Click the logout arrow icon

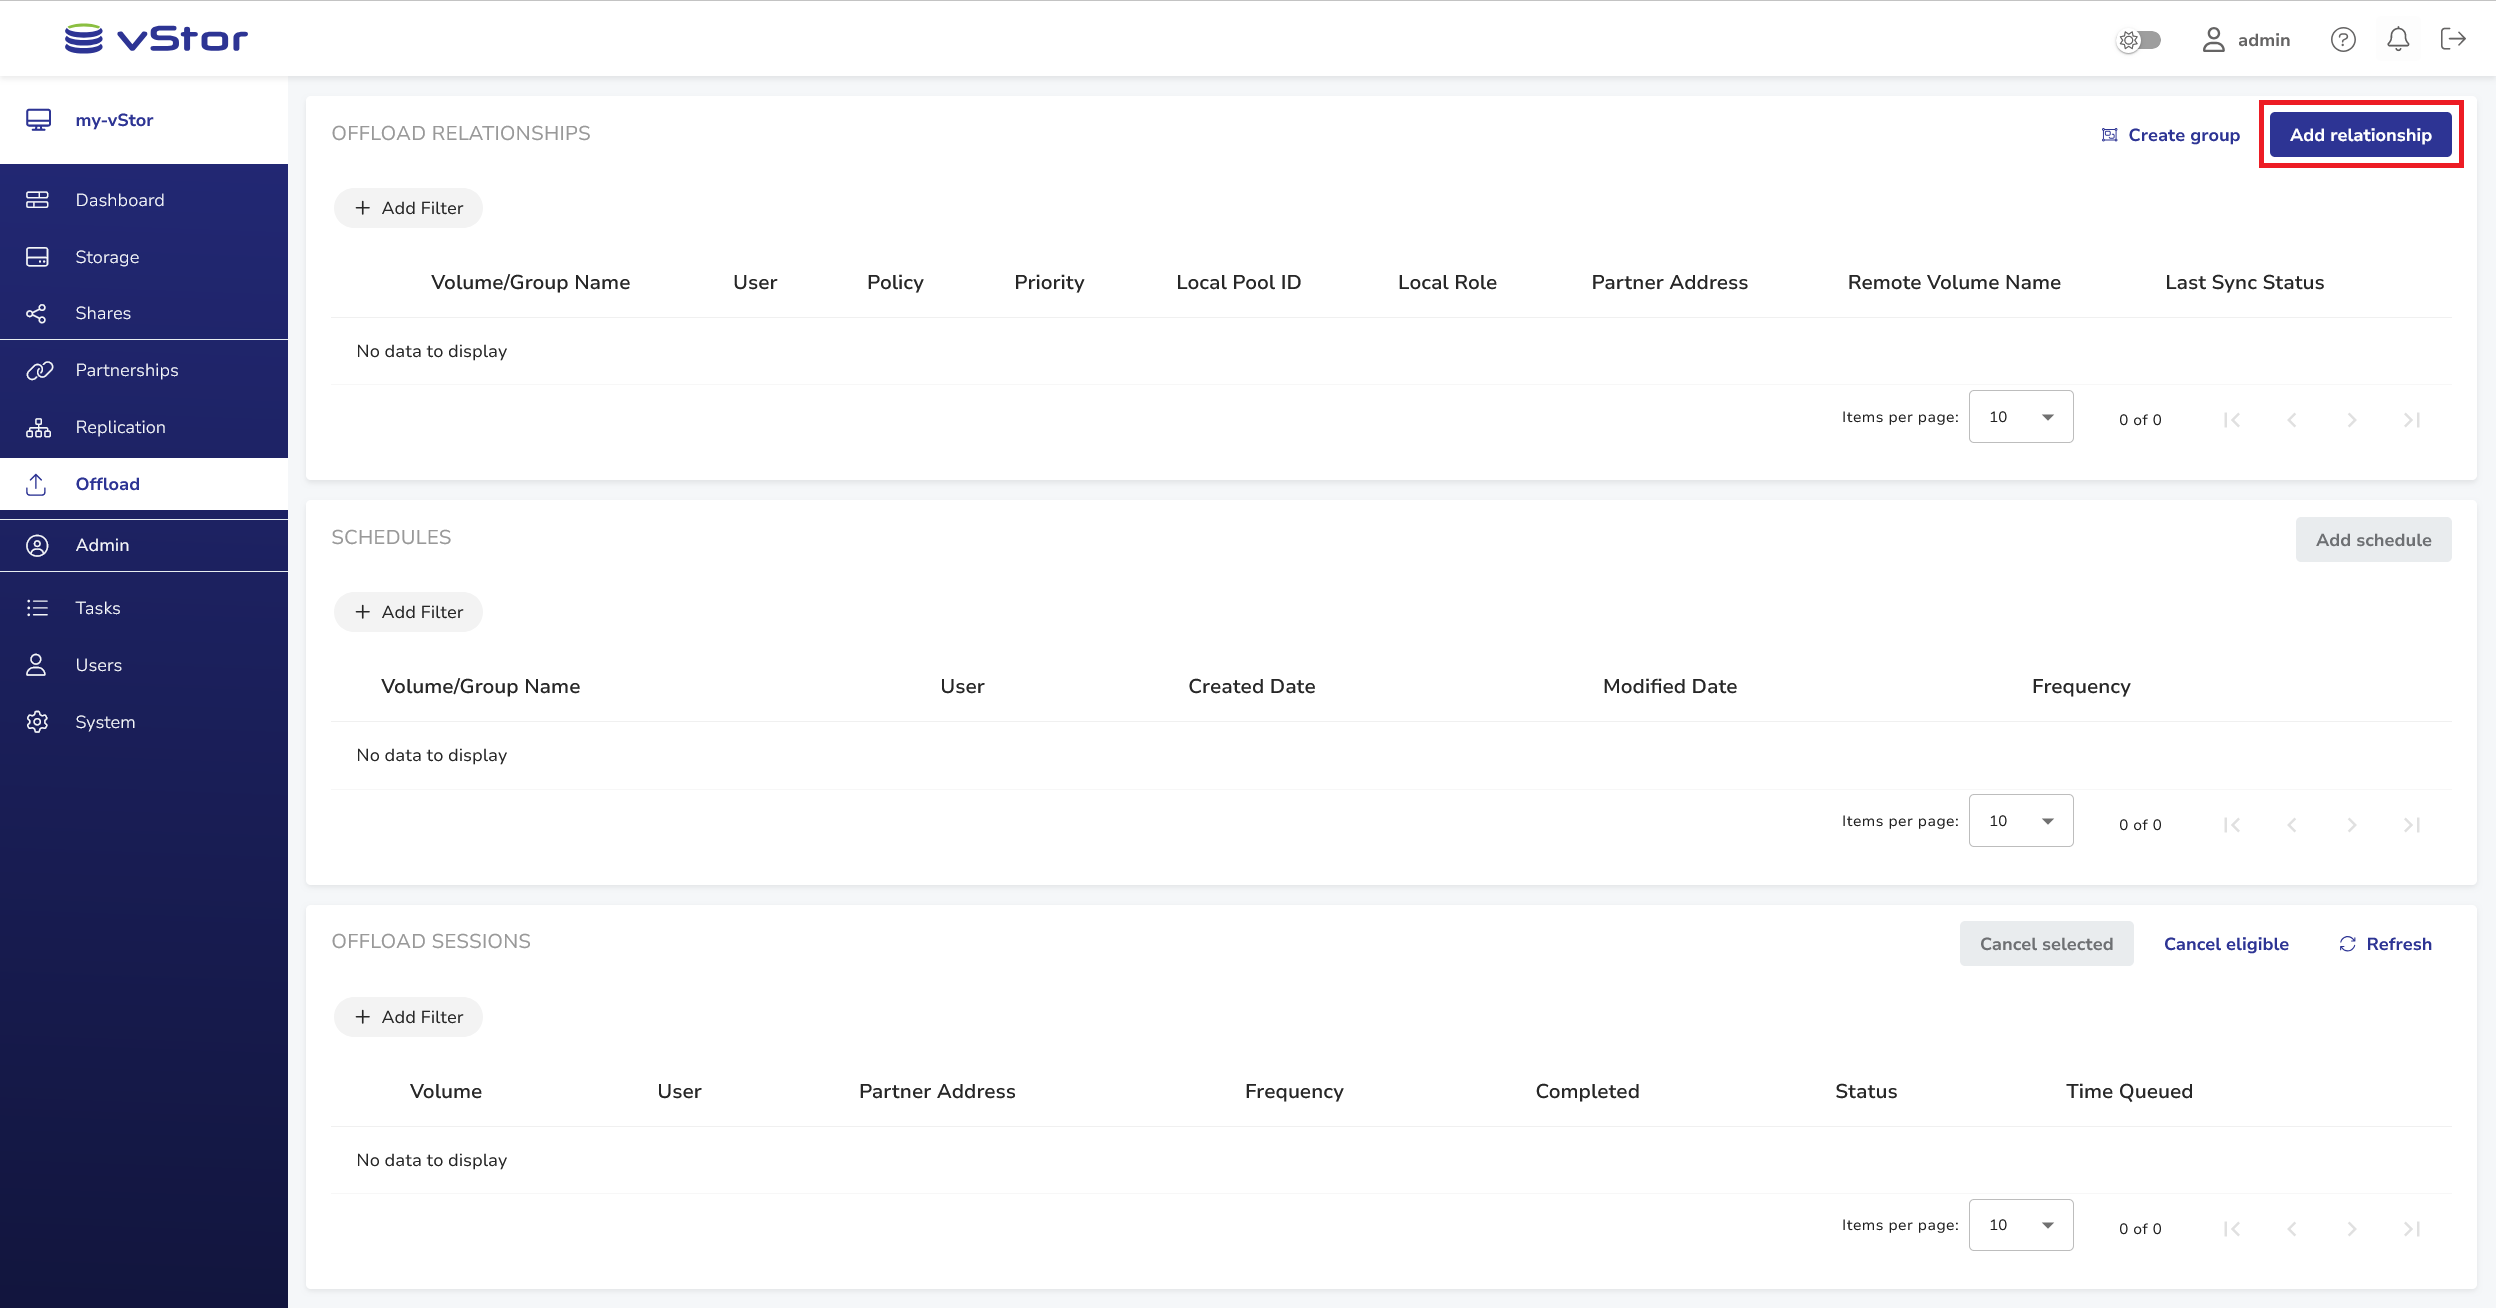point(2453,40)
